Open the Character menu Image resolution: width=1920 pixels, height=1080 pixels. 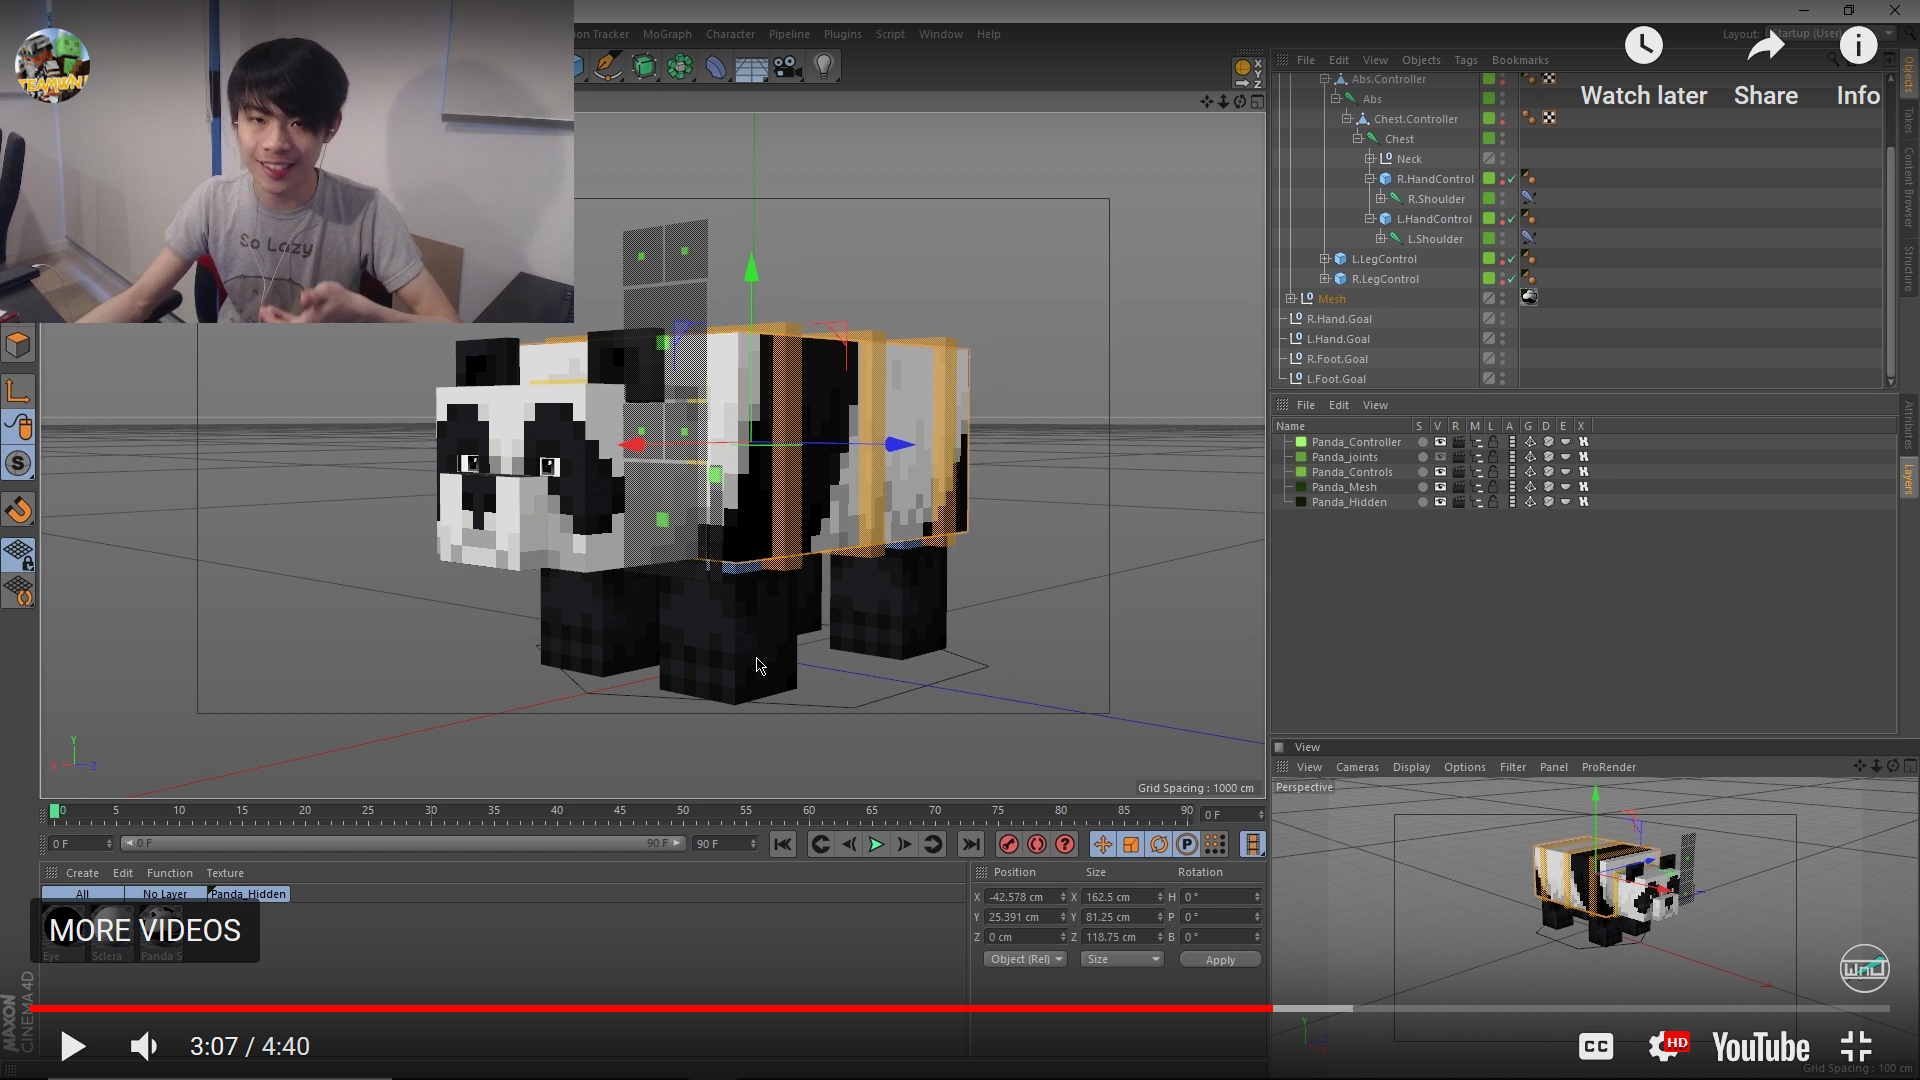click(730, 34)
